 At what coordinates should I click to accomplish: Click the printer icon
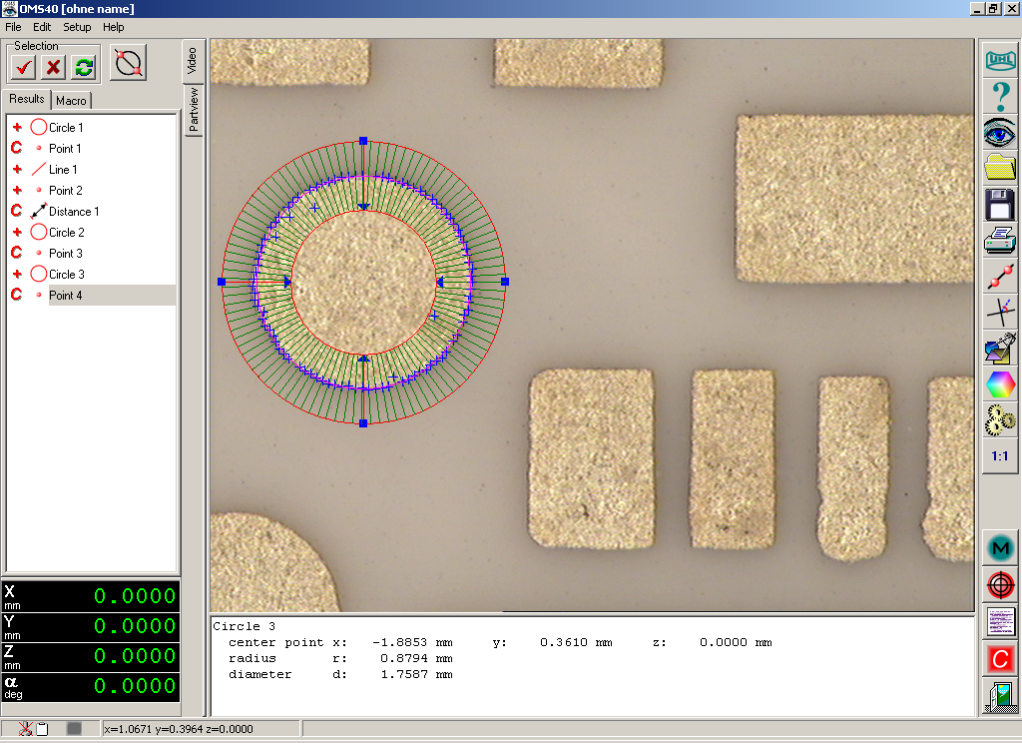pyautogui.click(x=1000, y=240)
